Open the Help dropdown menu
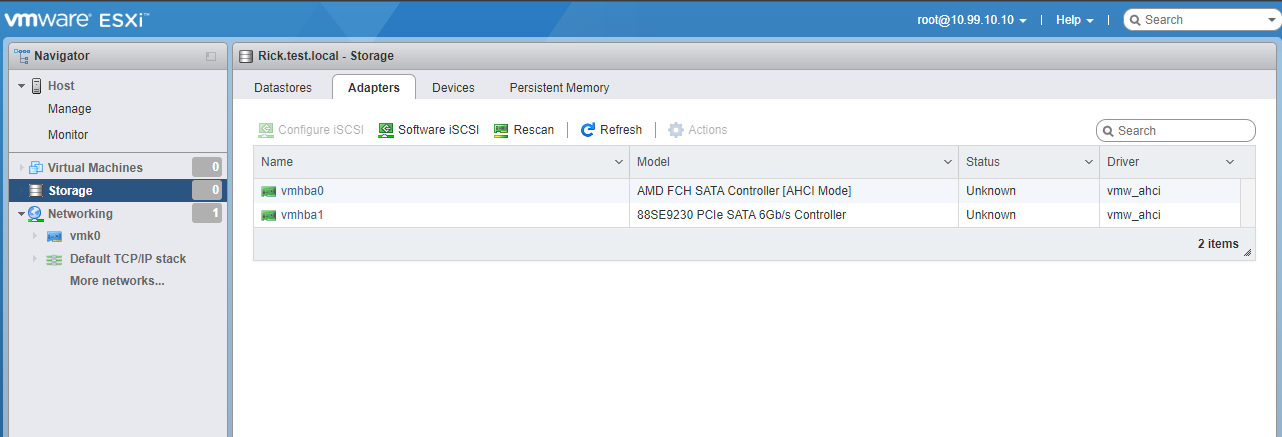This screenshot has height=437, width=1282. [1074, 20]
